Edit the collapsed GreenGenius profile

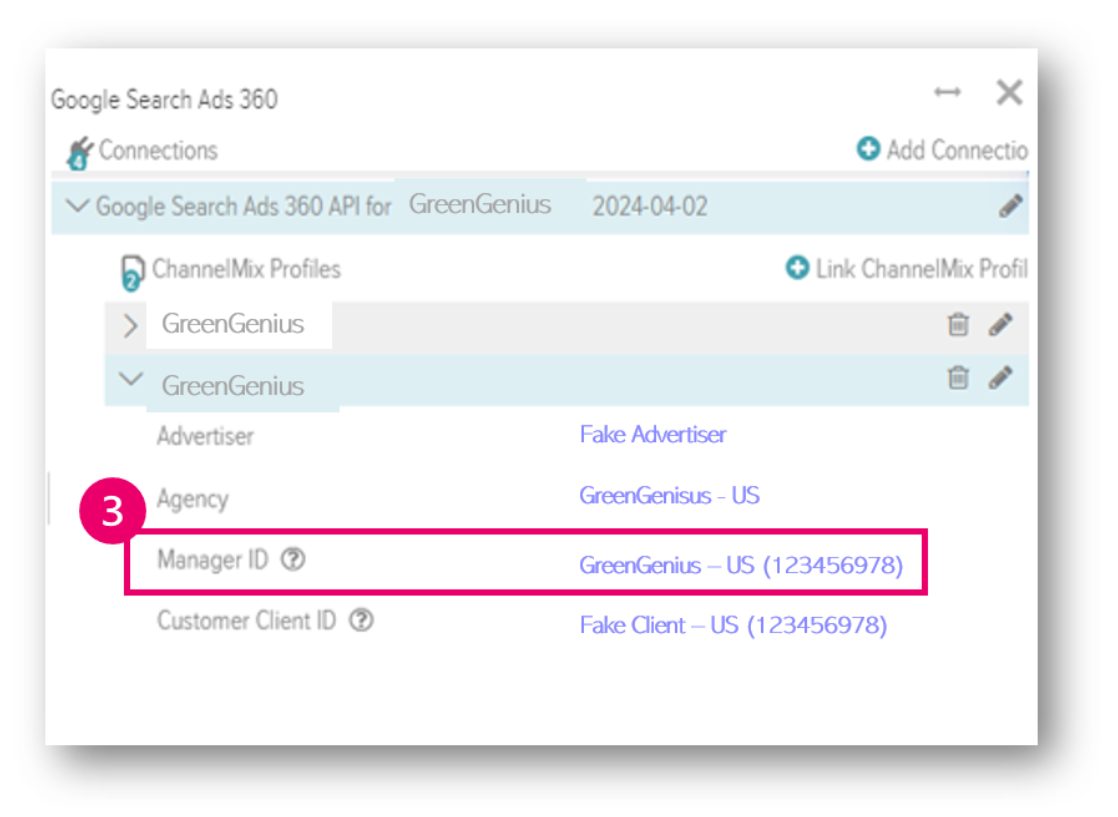point(1000,324)
